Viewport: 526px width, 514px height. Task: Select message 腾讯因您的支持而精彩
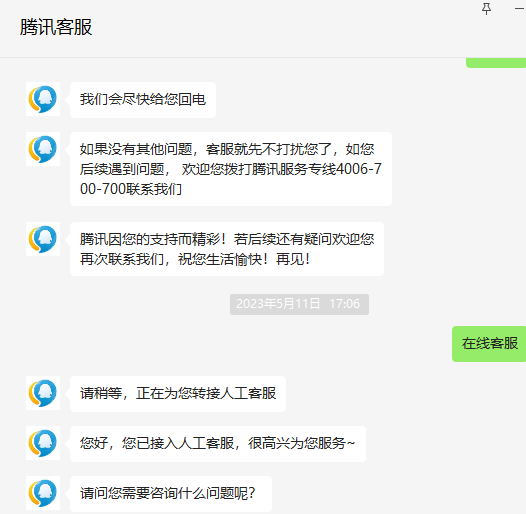click(227, 249)
